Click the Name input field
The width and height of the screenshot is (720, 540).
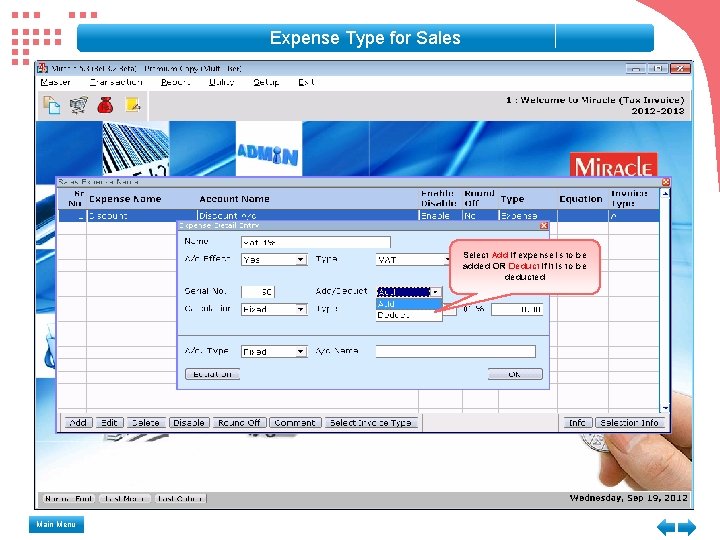click(316, 242)
